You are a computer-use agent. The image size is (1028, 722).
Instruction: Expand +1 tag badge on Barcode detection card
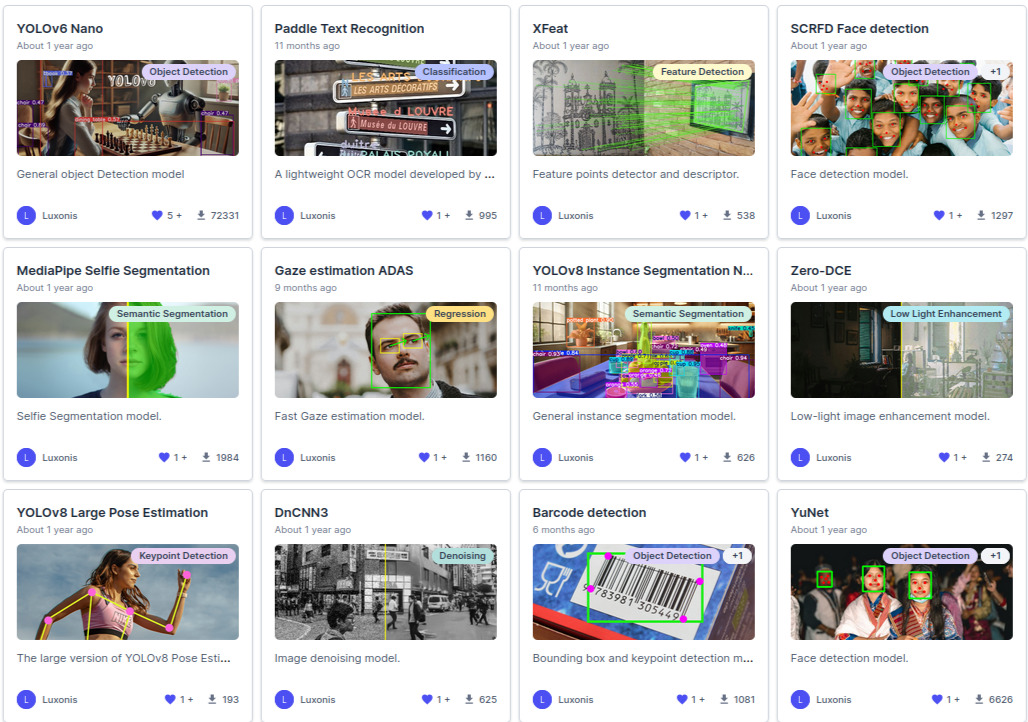tap(737, 556)
